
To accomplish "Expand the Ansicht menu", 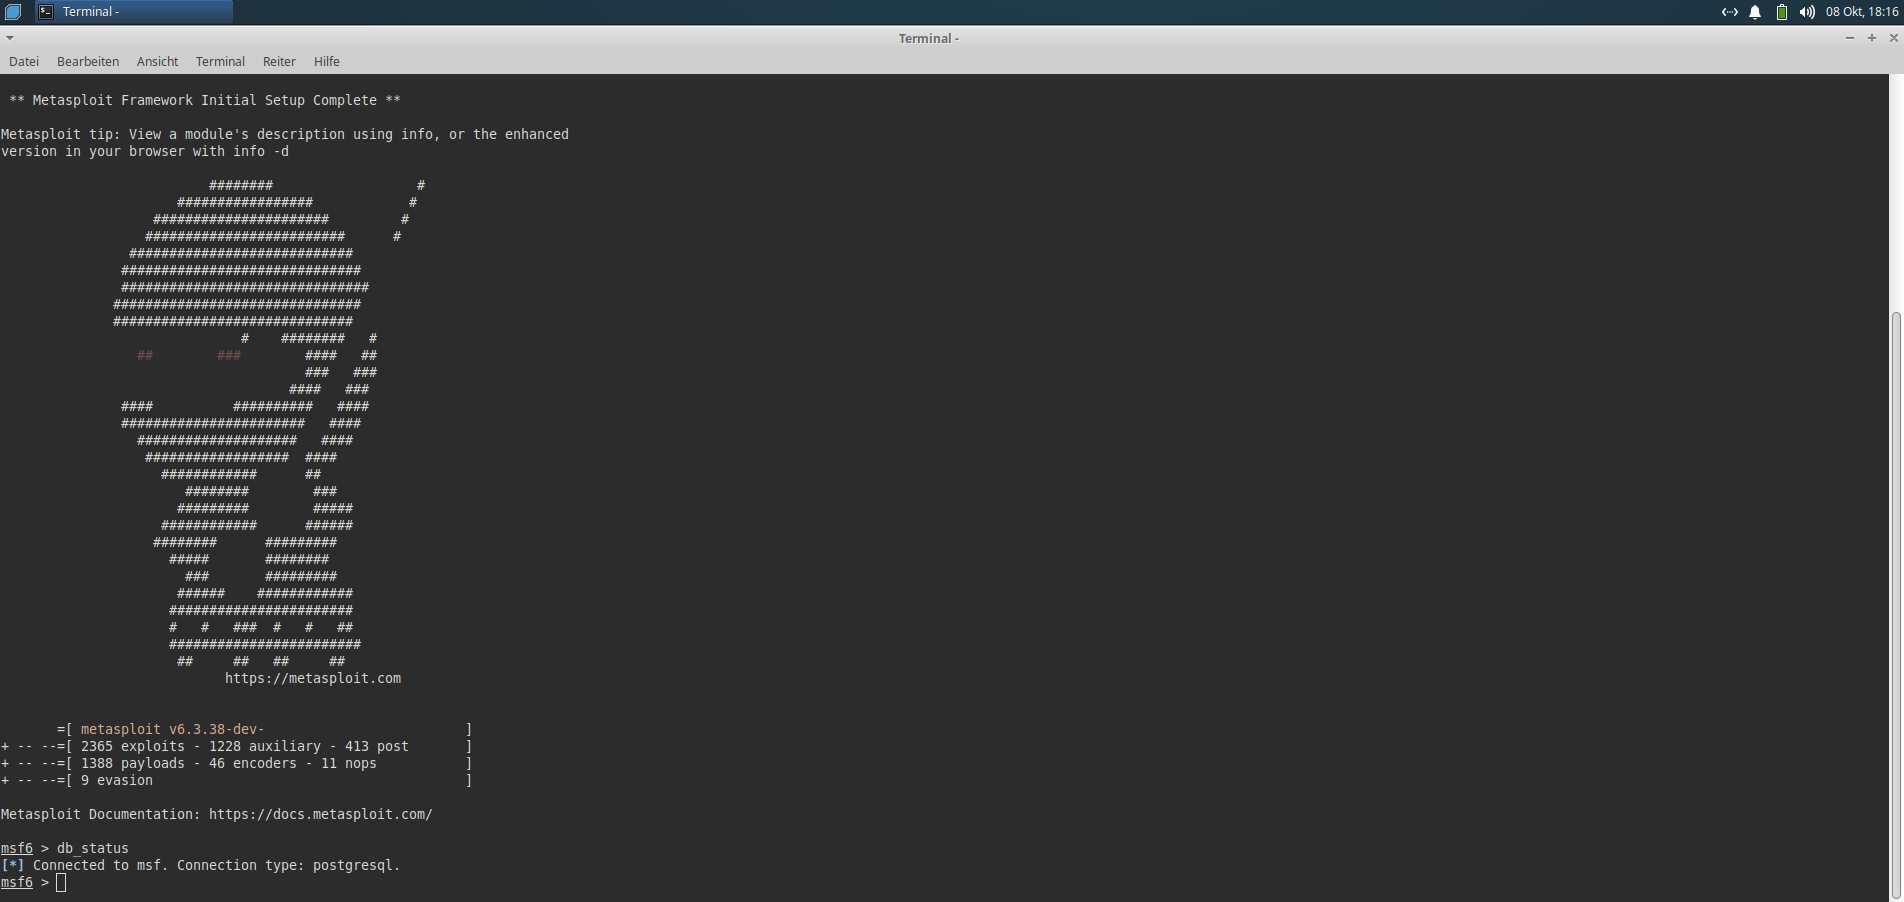I will [x=157, y=61].
